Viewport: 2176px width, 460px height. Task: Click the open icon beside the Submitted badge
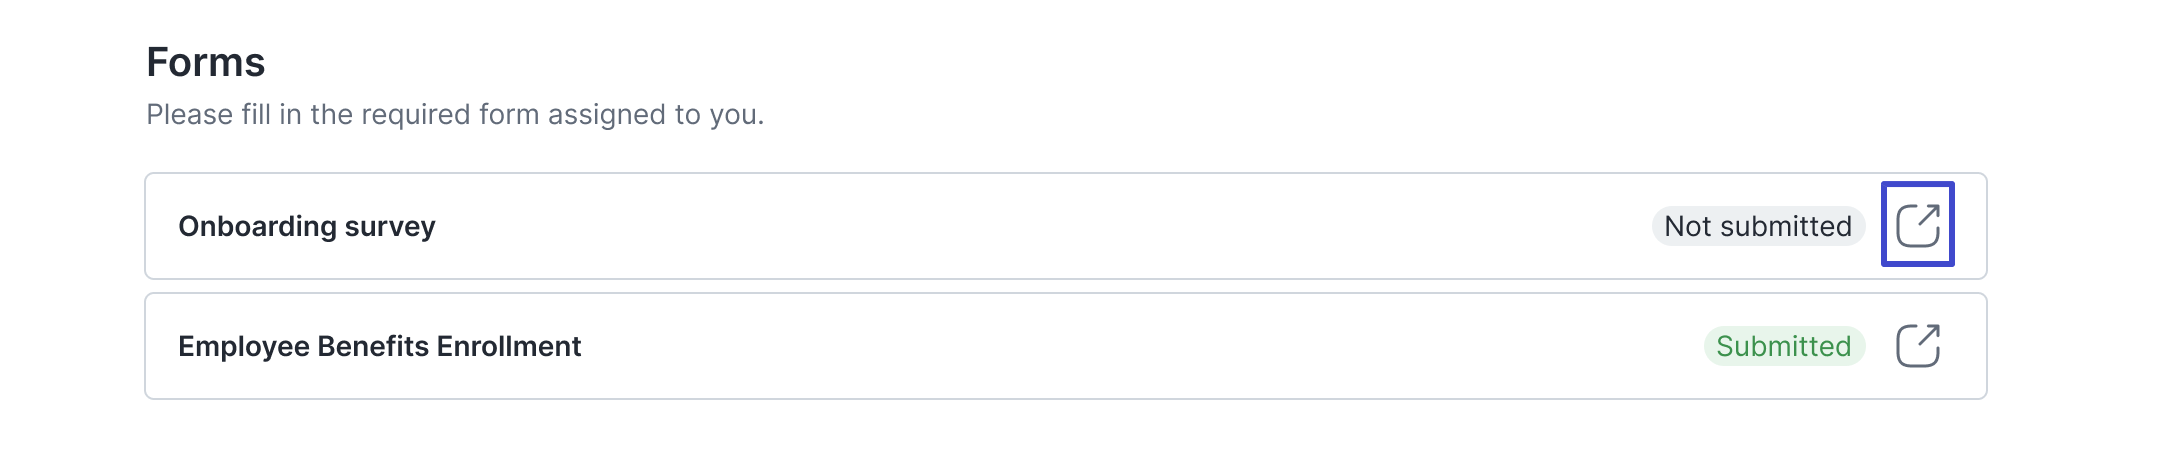1918,346
